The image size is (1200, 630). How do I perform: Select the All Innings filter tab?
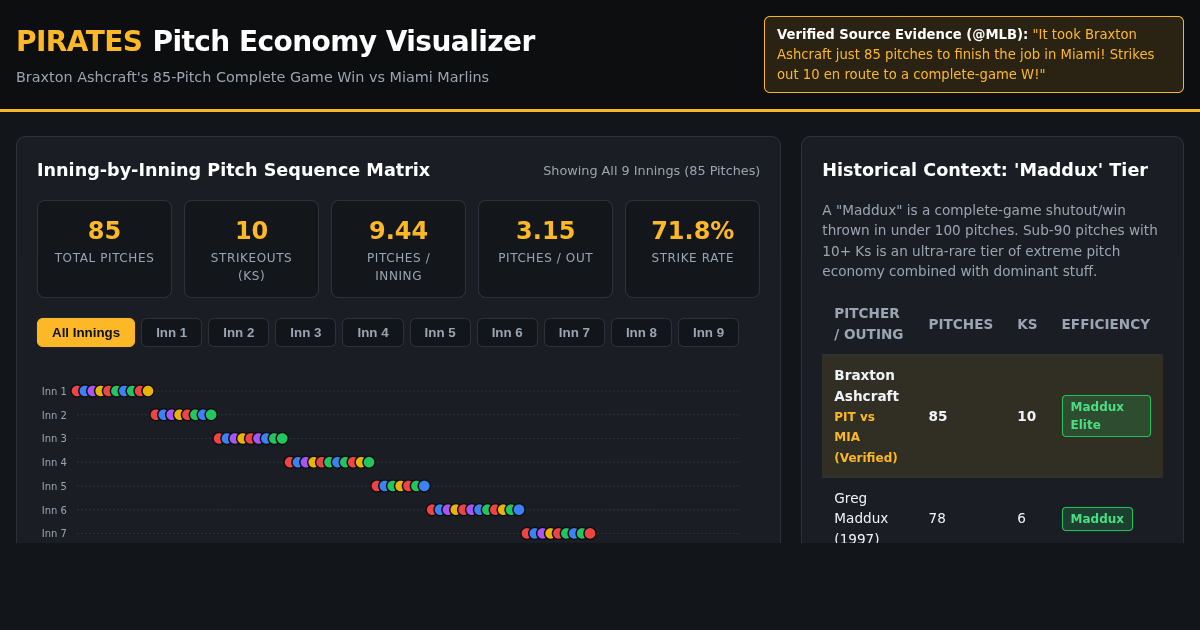pos(86,332)
